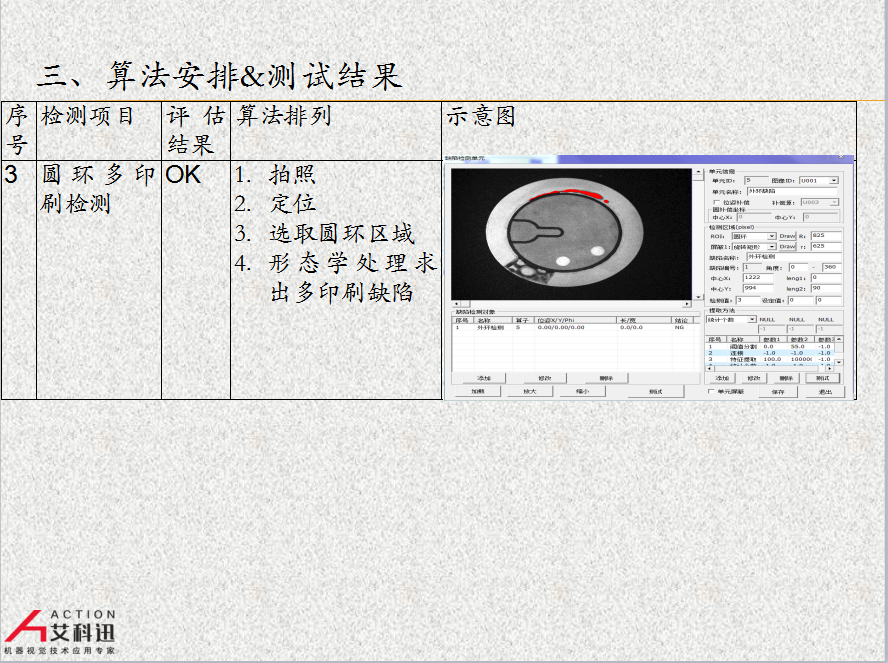Select 外环检测 row in defect table
Screen dimensions: 888x663
pyautogui.click(x=575, y=327)
